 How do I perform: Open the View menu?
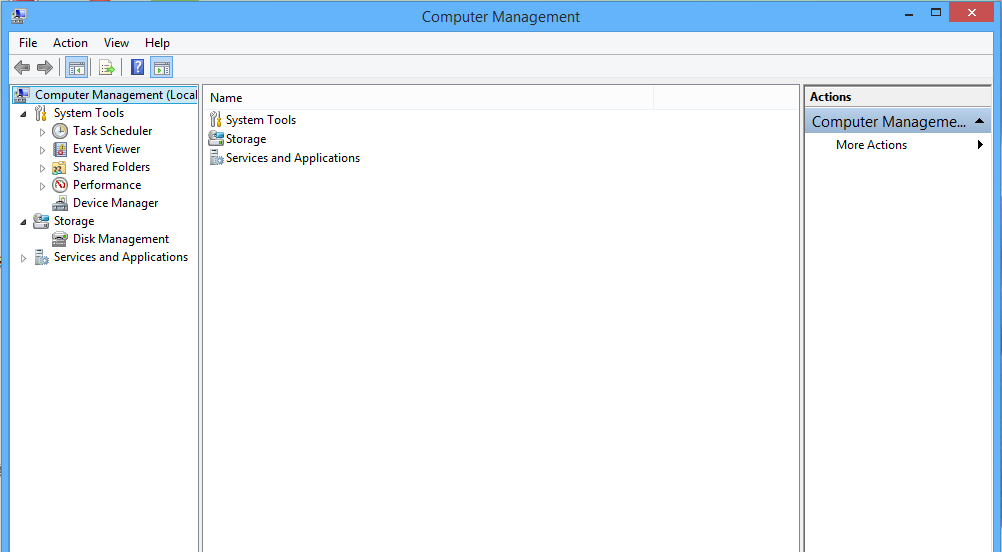[116, 43]
